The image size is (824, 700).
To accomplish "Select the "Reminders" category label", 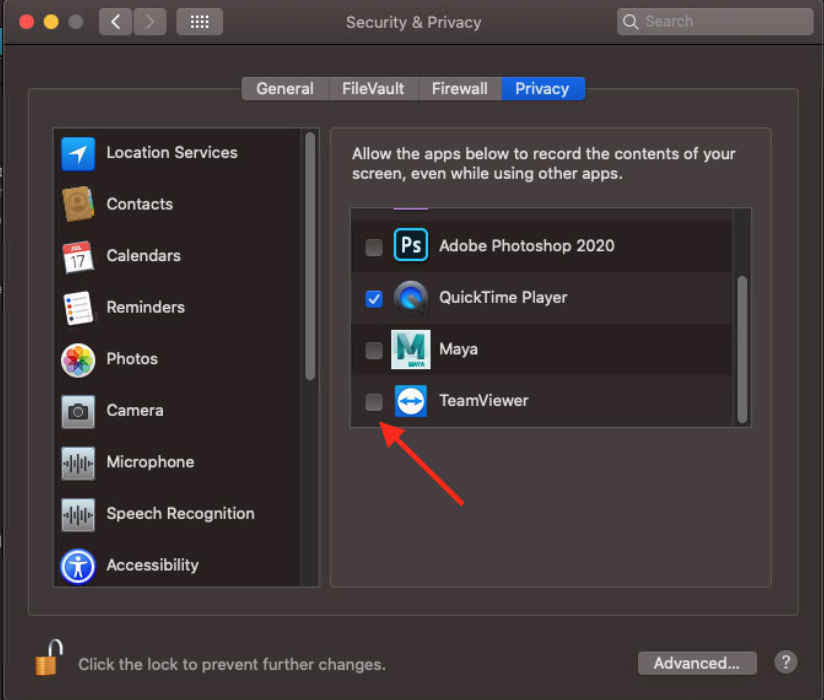I will click(x=146, y=307).
